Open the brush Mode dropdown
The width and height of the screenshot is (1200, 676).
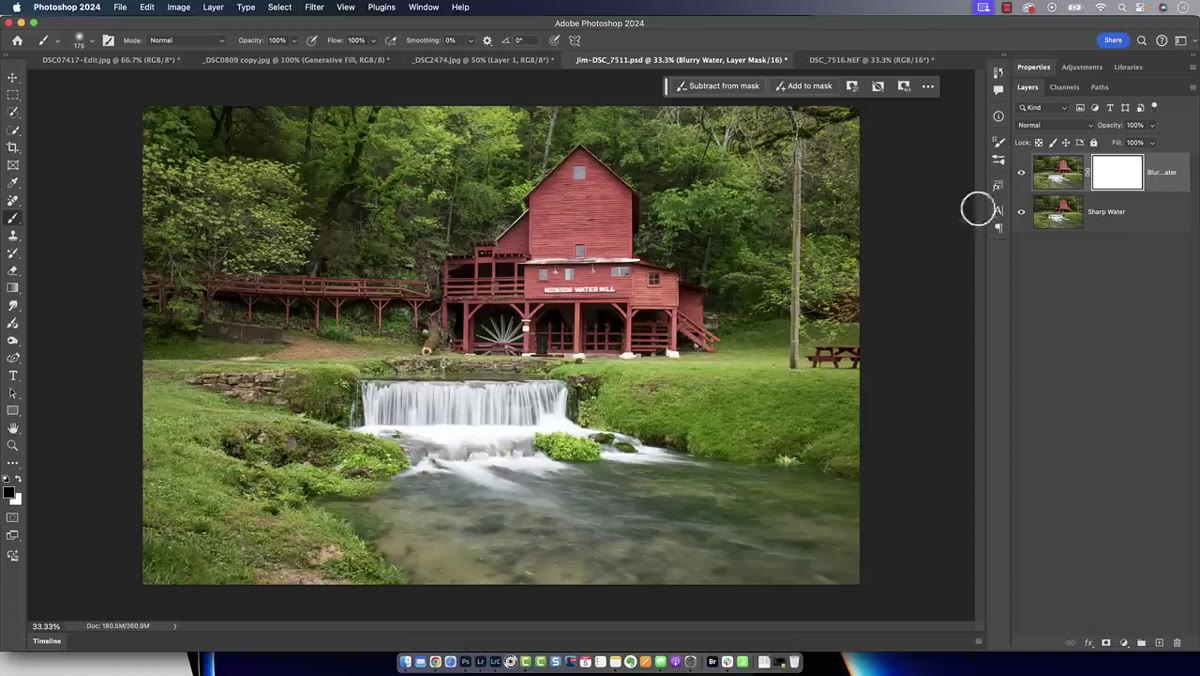pyautogui.click(x=187, y=41)
